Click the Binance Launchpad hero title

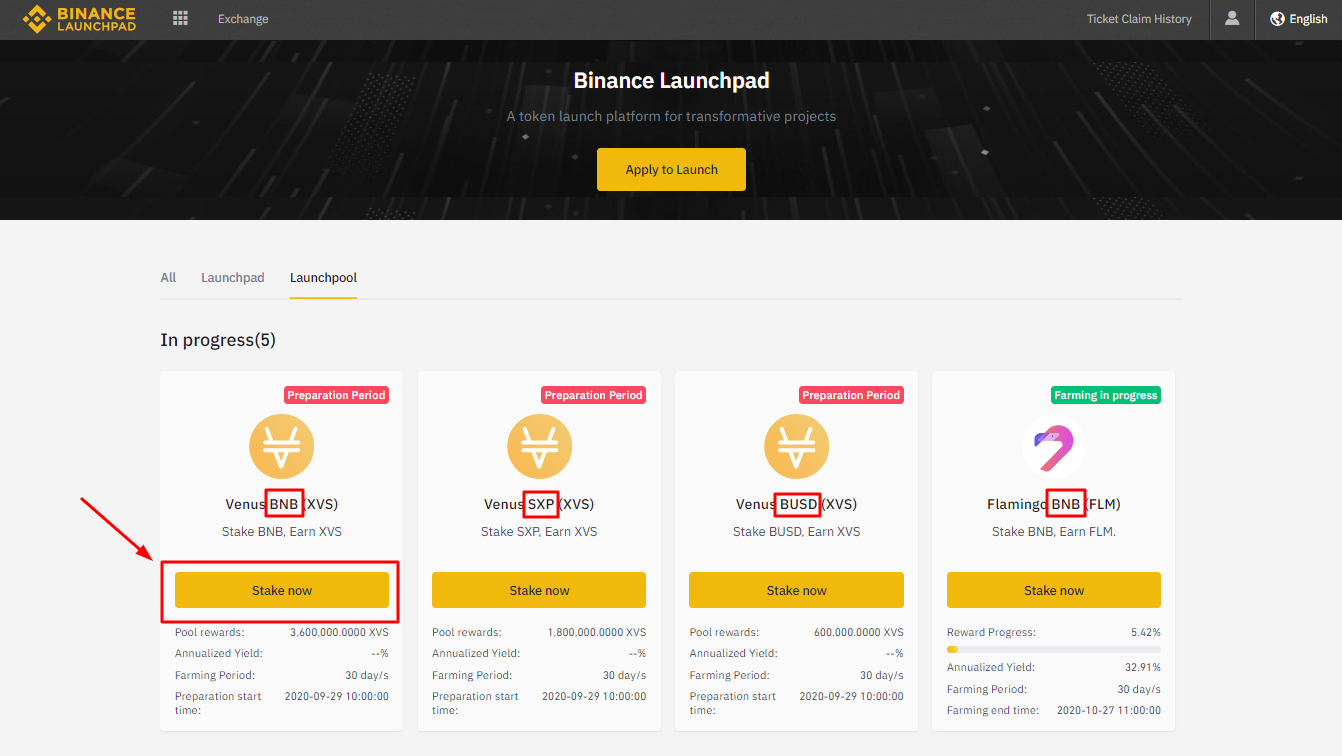pyautogui.click(x=671, y=81)
